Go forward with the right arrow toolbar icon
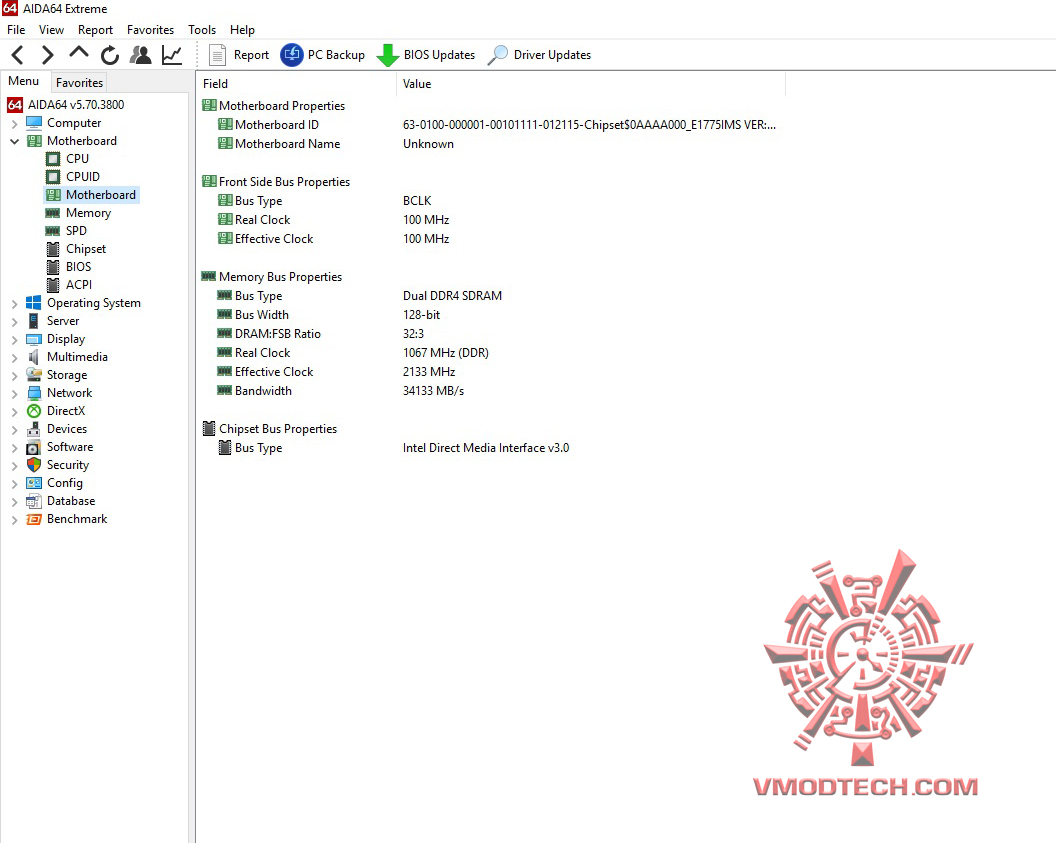The width and height of the screenshot is (1056, 843). (47, 55)
